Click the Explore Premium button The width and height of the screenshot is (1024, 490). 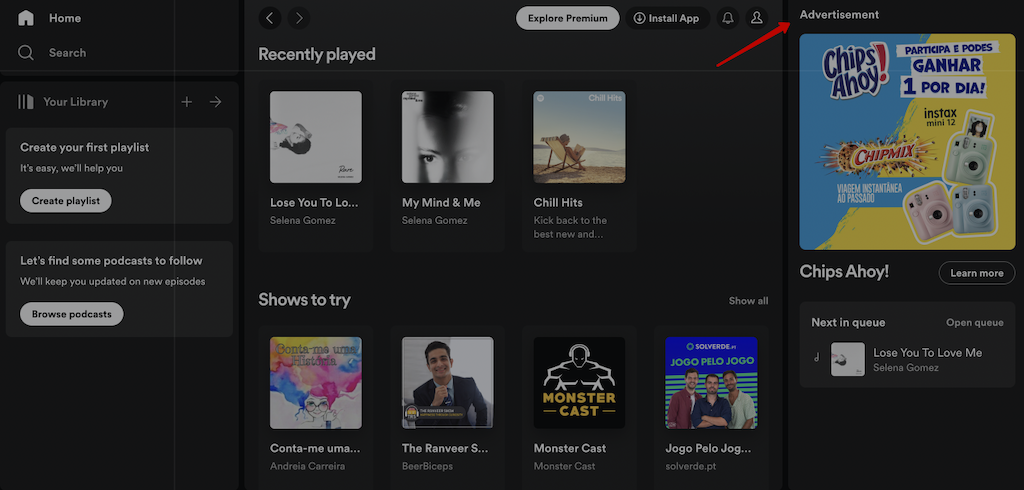[x=568, y=18]
